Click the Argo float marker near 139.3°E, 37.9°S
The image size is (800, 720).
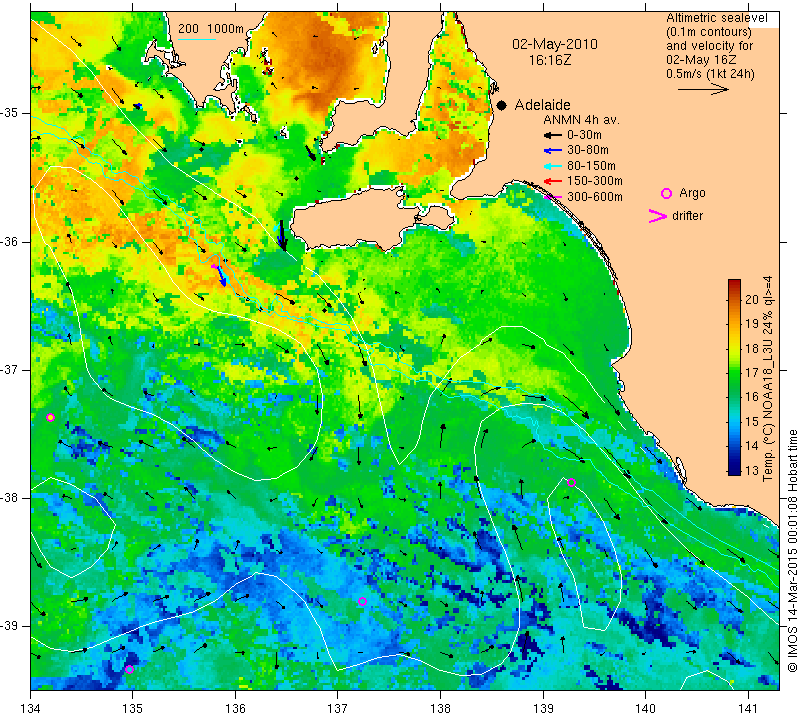tap(571, 483)
